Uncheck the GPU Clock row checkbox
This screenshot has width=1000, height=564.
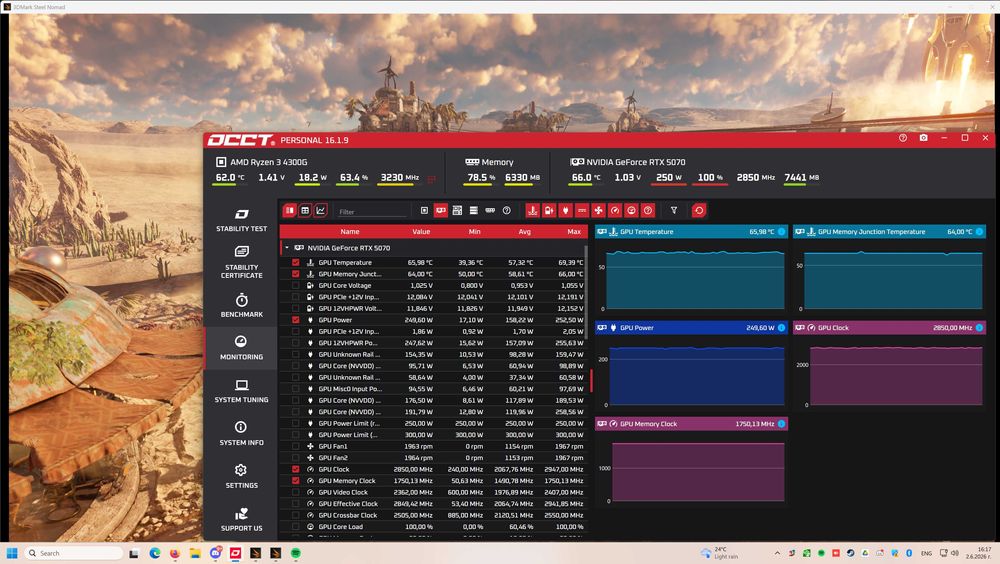click(x=295, y=469)
